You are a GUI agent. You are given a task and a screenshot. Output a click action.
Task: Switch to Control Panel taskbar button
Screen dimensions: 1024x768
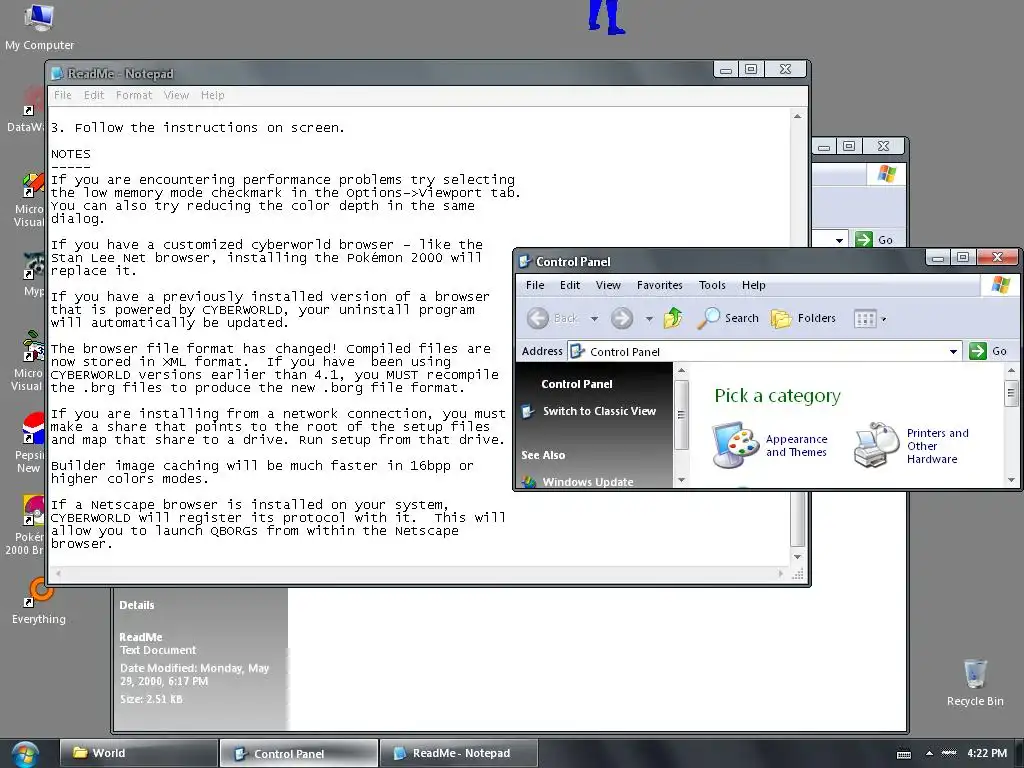click(299, 753)
